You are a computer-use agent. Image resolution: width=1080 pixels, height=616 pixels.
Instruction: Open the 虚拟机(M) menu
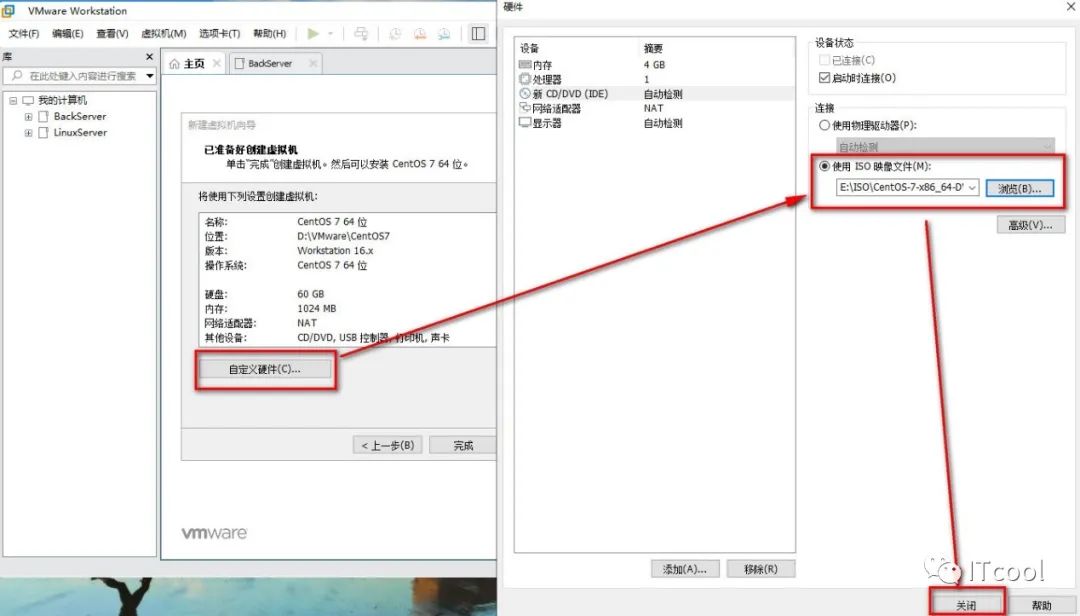164,33
